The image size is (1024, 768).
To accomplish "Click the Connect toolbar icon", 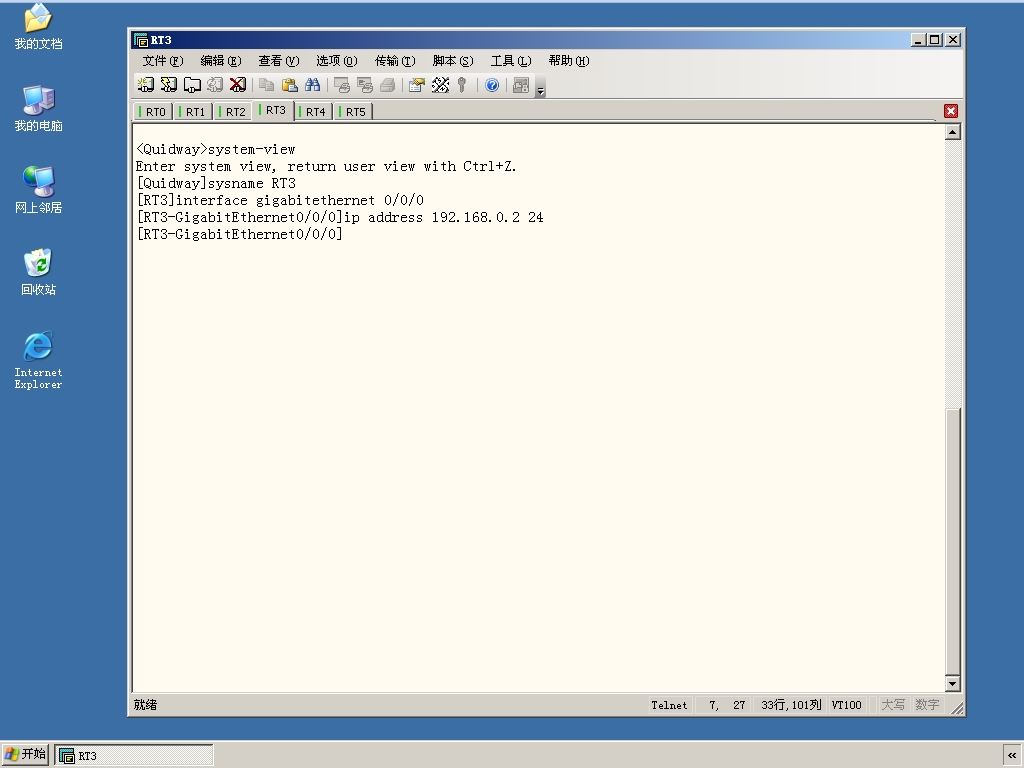I will tap(145, 85).
